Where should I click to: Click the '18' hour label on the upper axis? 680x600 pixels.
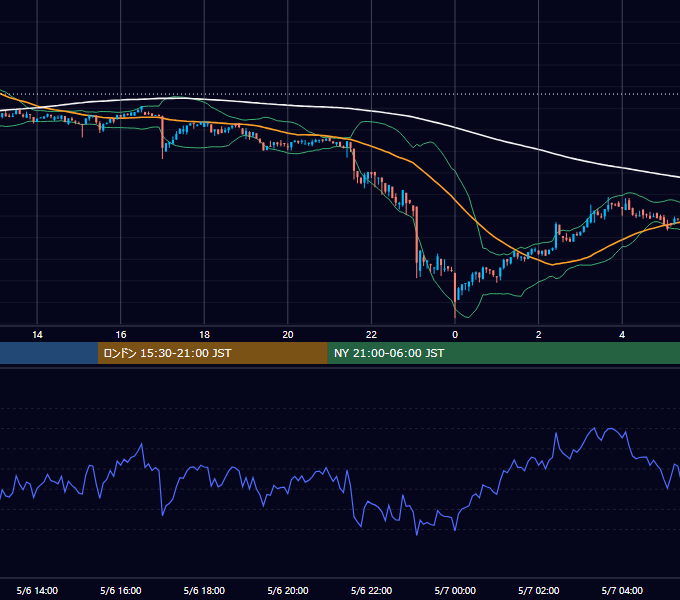tap(204, 335)
